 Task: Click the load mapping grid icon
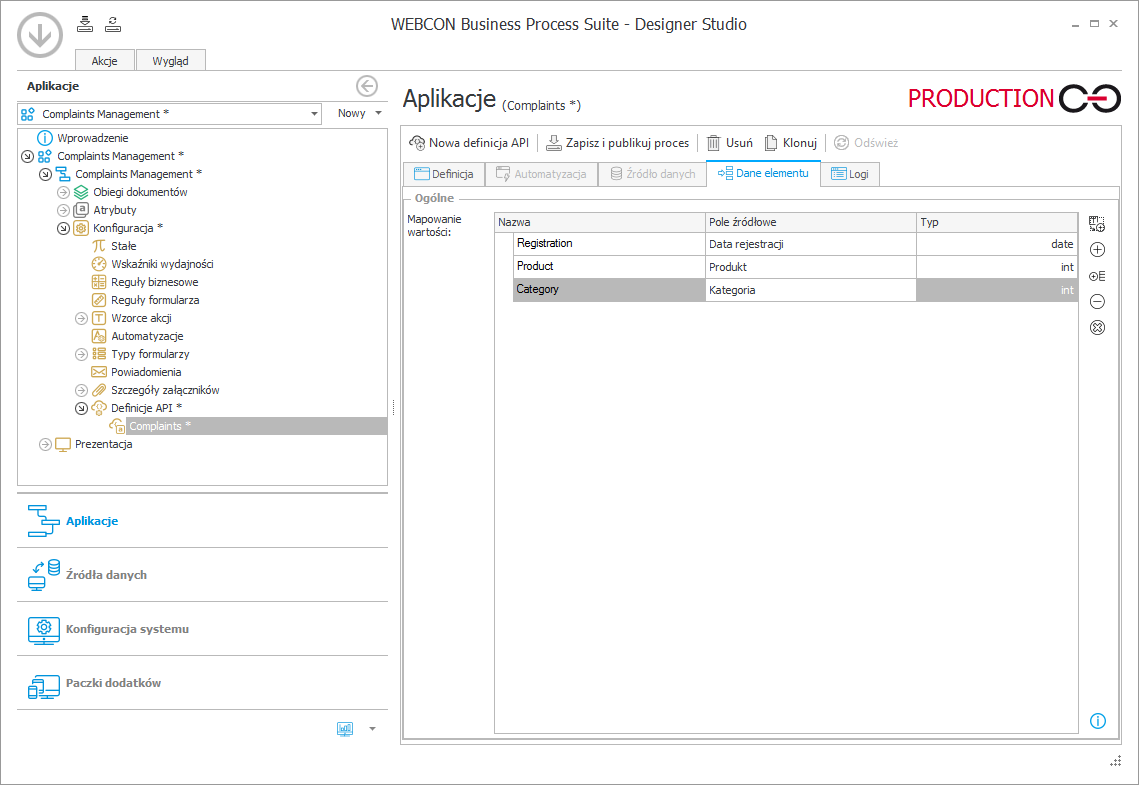[1098, 224]
